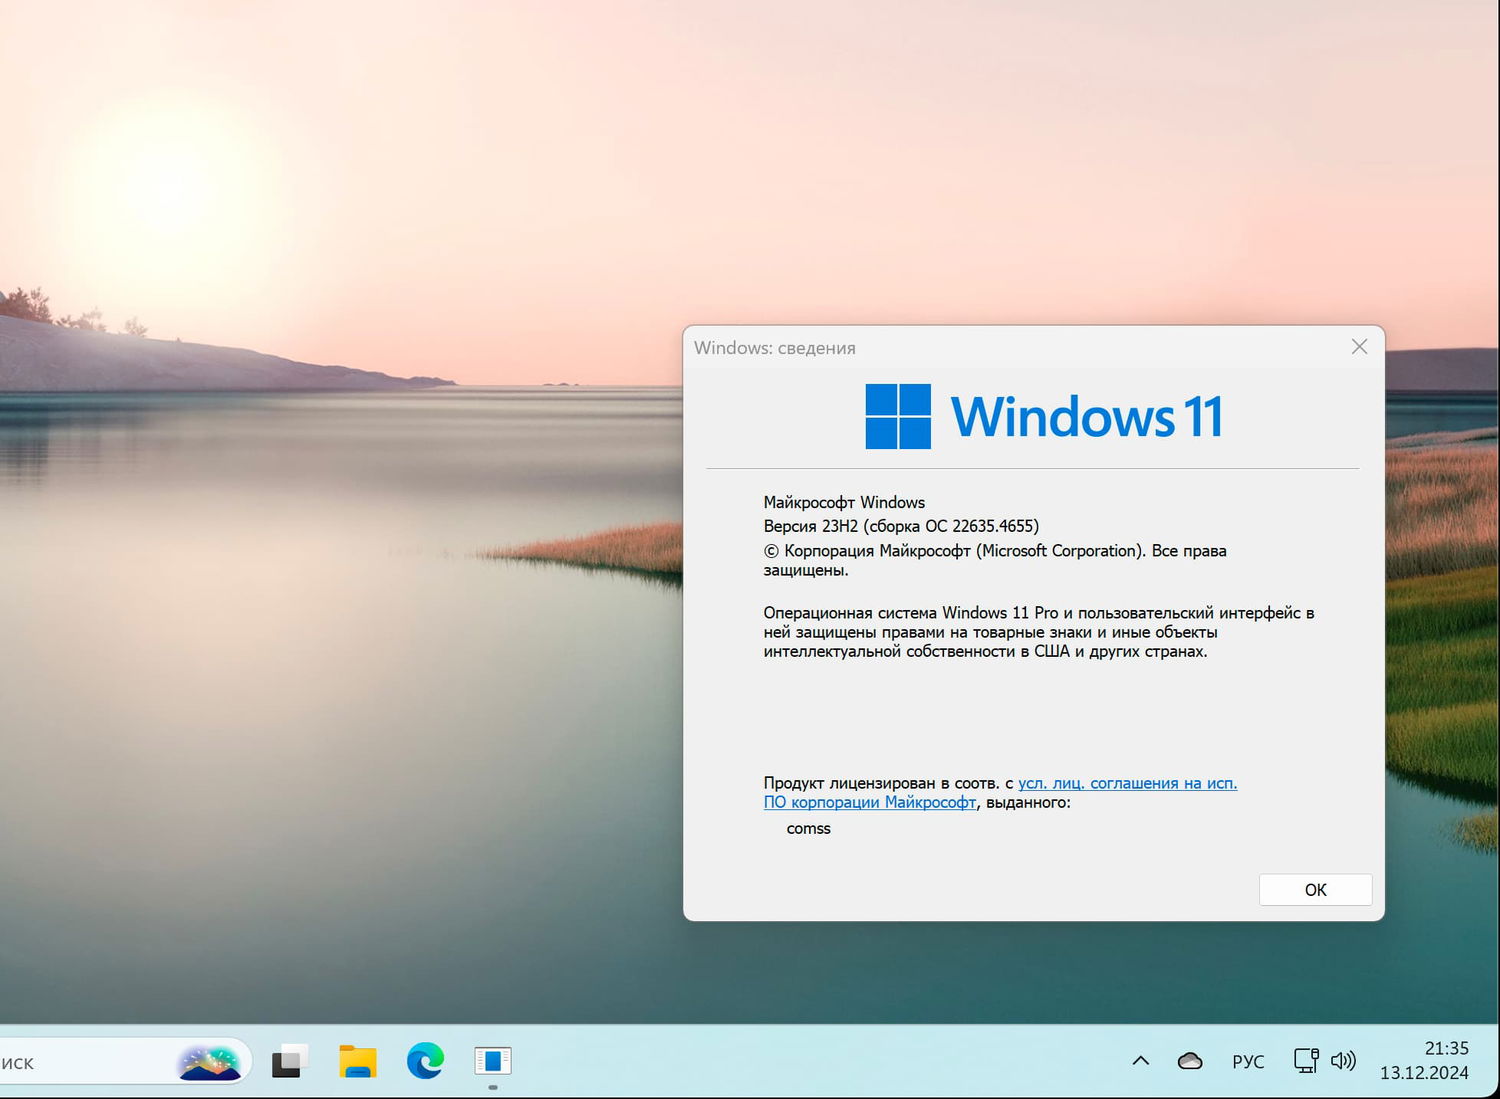Close the Windows: сведения dialog
This screenshot has width=1500, height=1099.
[x=1359, y=347]
